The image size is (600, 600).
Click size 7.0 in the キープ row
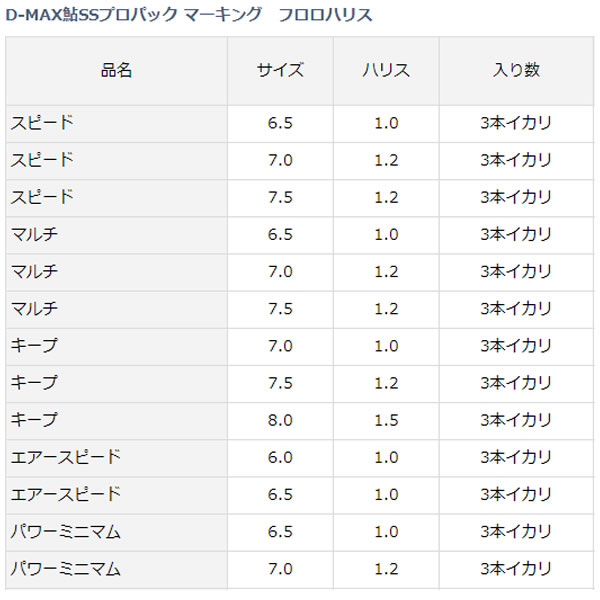click(280, 346)
